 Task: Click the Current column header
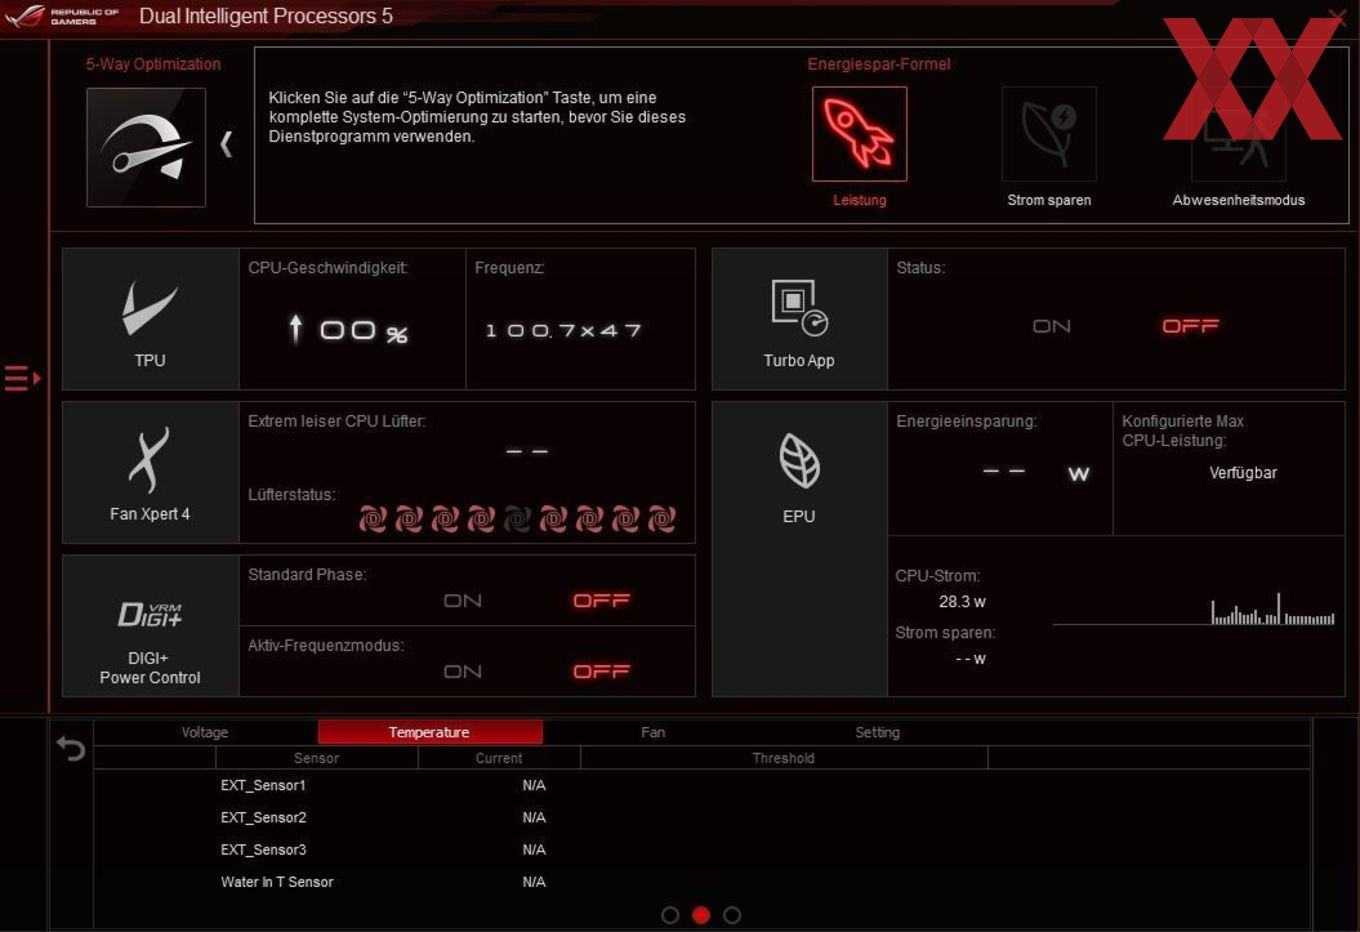[499, 758]
